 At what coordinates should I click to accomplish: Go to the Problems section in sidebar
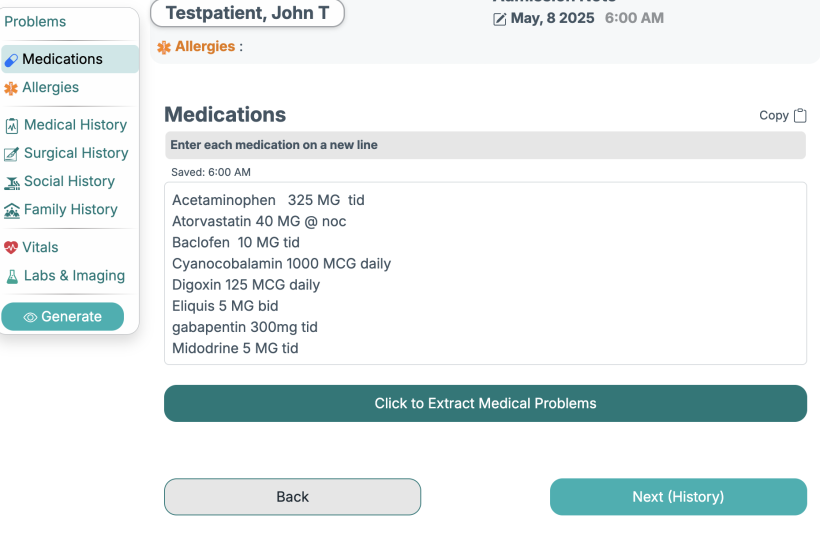36,22
